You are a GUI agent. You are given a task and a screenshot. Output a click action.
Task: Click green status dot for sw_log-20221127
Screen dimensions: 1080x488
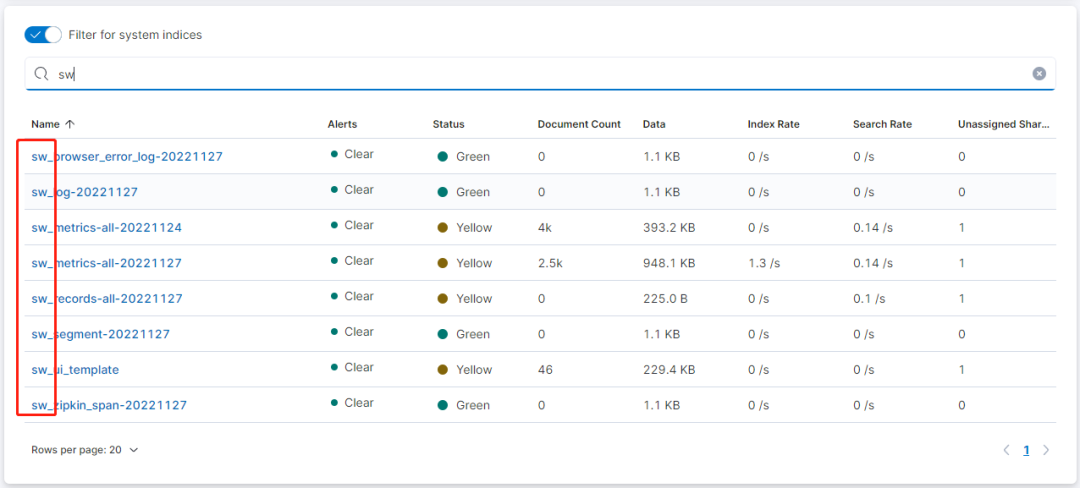(442, 192)
